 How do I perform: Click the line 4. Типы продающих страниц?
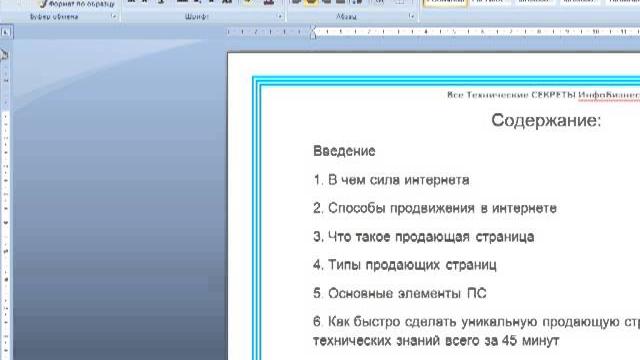point(405,265)
